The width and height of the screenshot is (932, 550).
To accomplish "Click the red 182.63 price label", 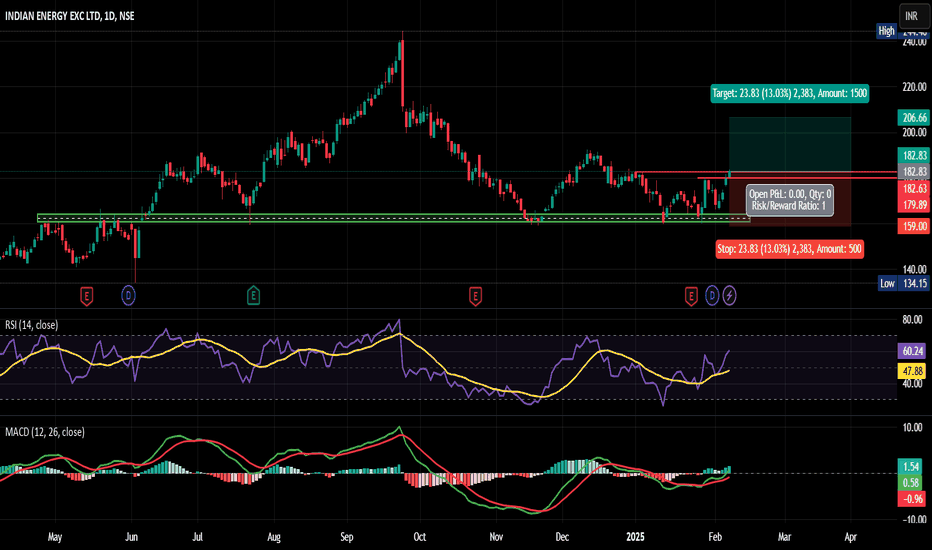I will (914, 188).
